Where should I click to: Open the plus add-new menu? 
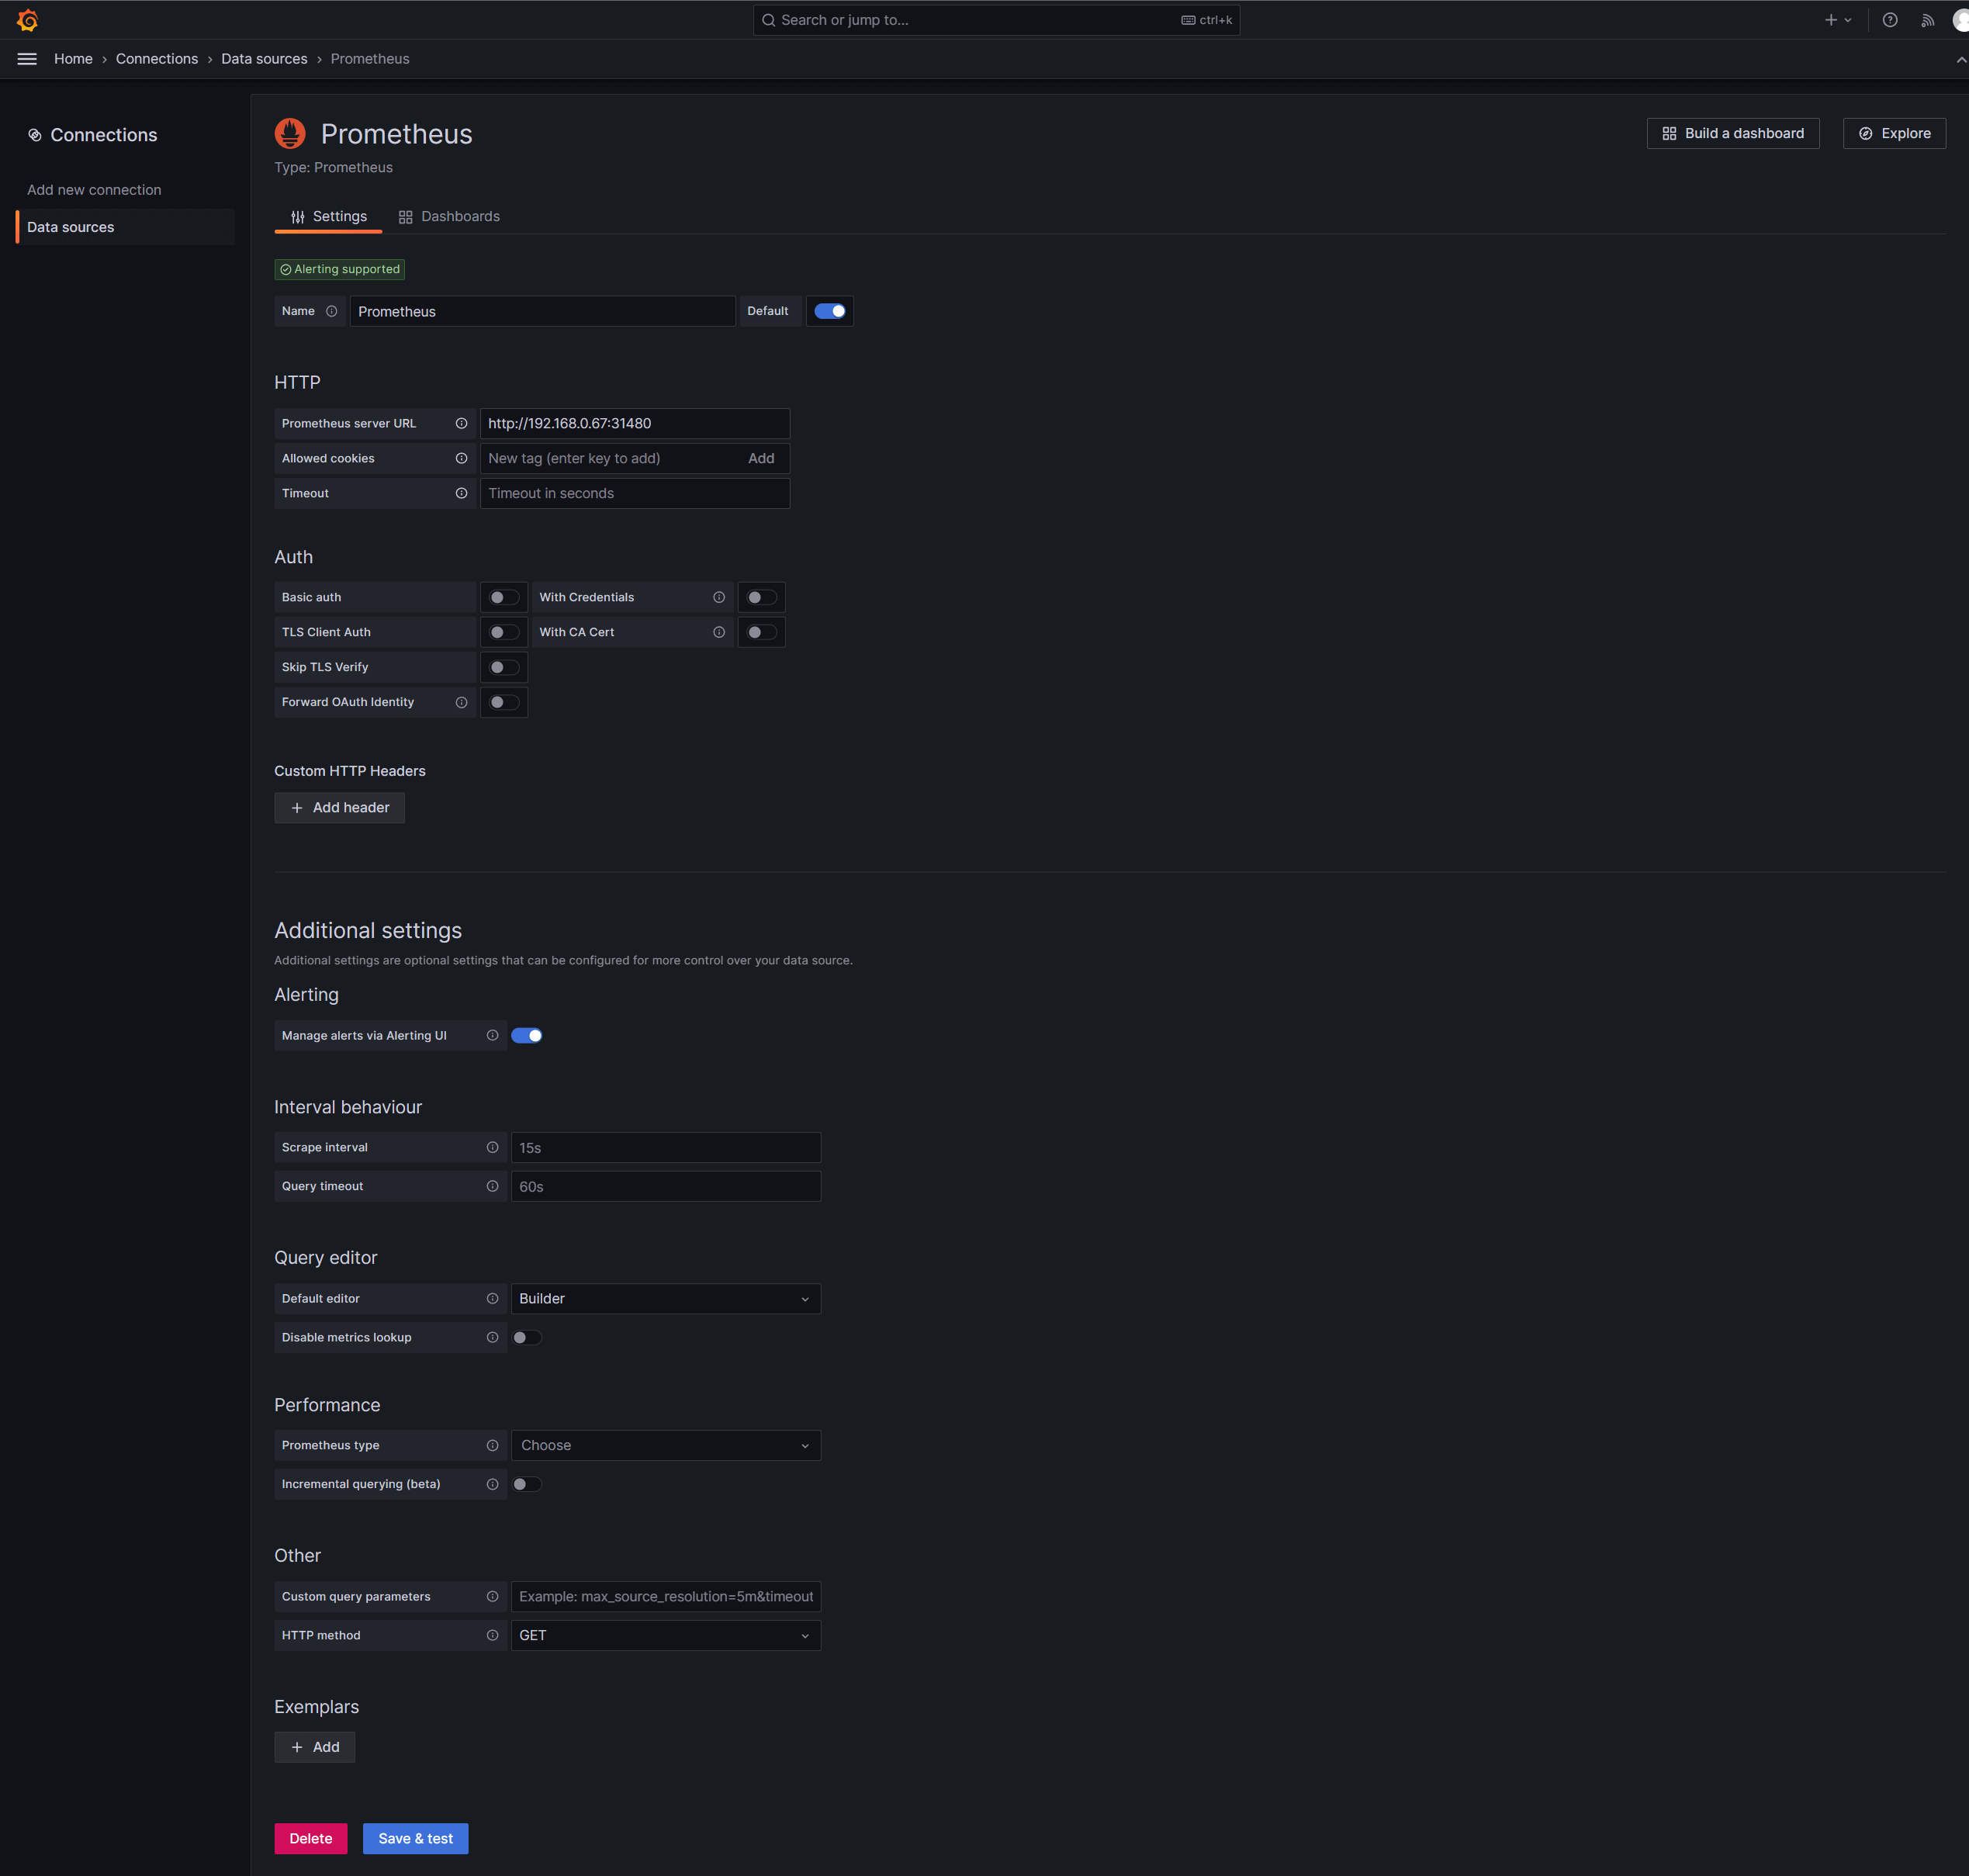click(1838, 20)
